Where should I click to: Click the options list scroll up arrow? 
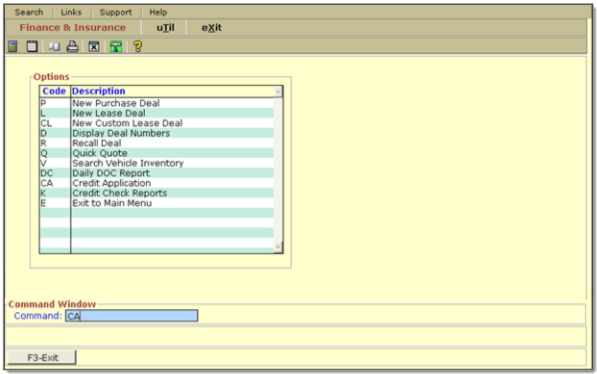(278, 92)
